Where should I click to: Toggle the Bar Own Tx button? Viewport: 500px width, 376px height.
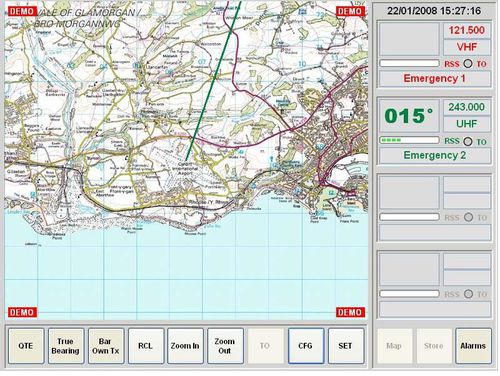pos(106,346)
